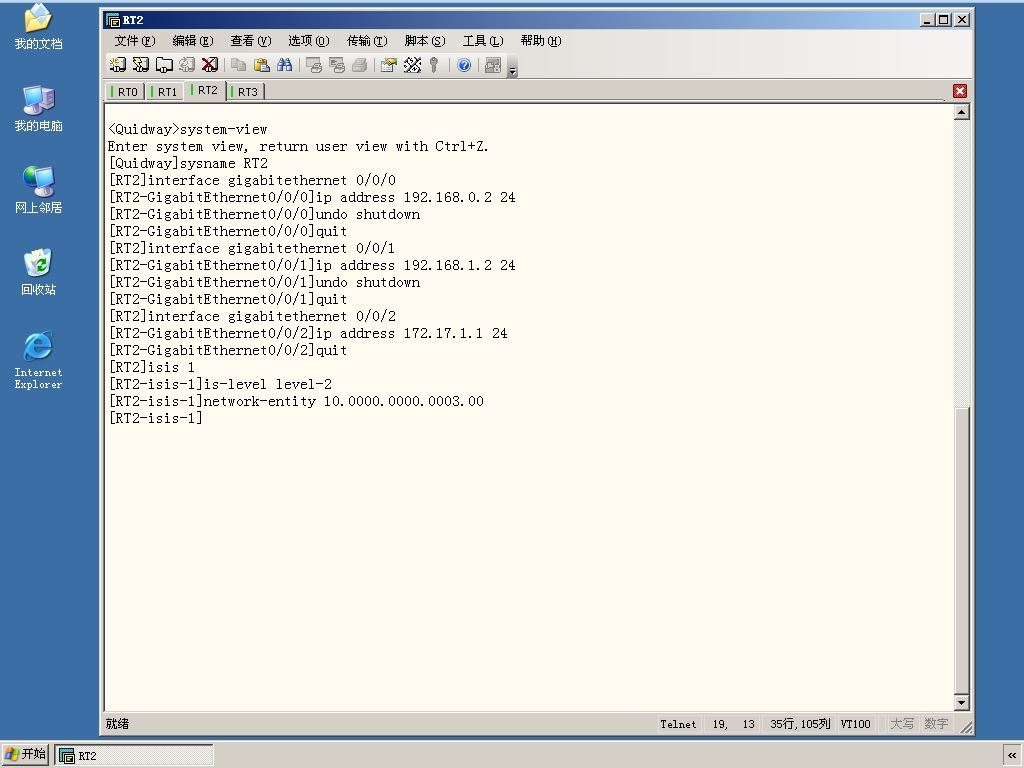
Task: Click the scrollbar down arrow
Action: (961, 703)
